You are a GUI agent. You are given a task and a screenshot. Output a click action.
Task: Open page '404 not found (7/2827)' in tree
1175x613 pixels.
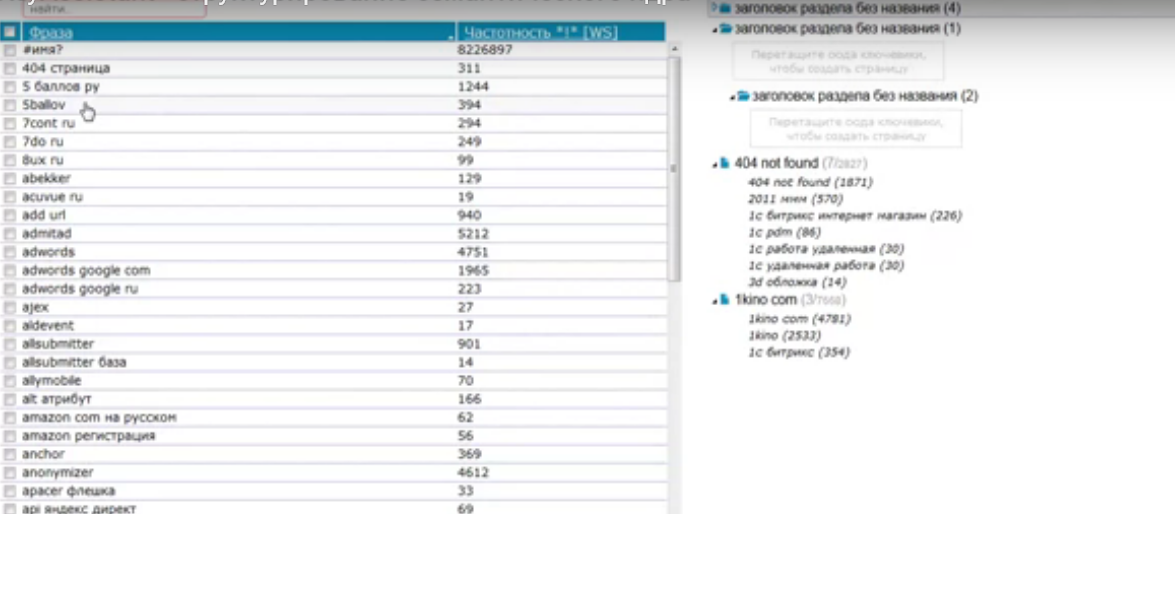coord(800,163)
